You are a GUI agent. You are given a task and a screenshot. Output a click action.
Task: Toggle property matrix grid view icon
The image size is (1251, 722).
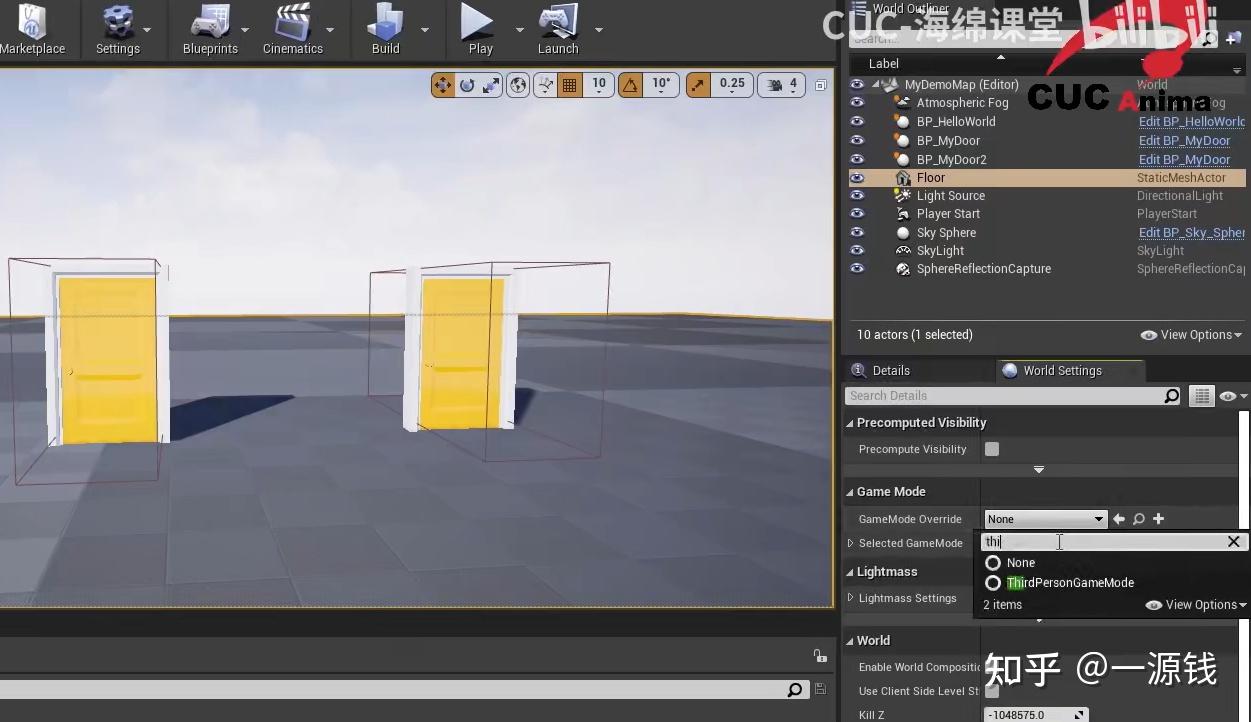click(1201, 396)
